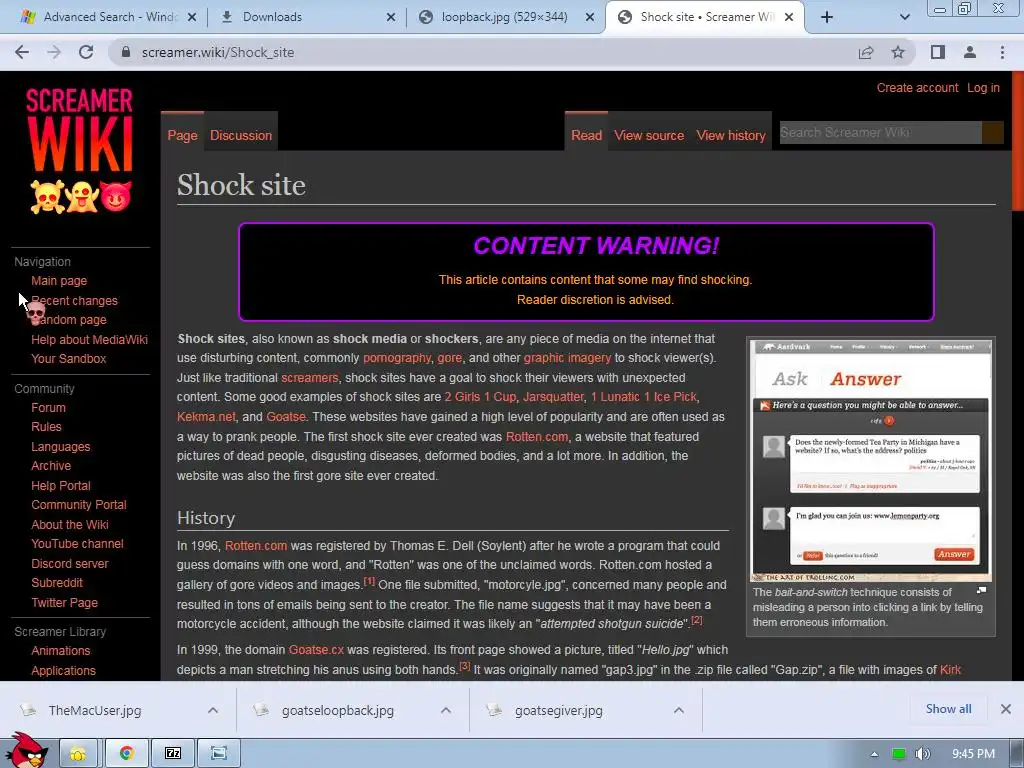Click the browser forward arrow

pos(54,52)
